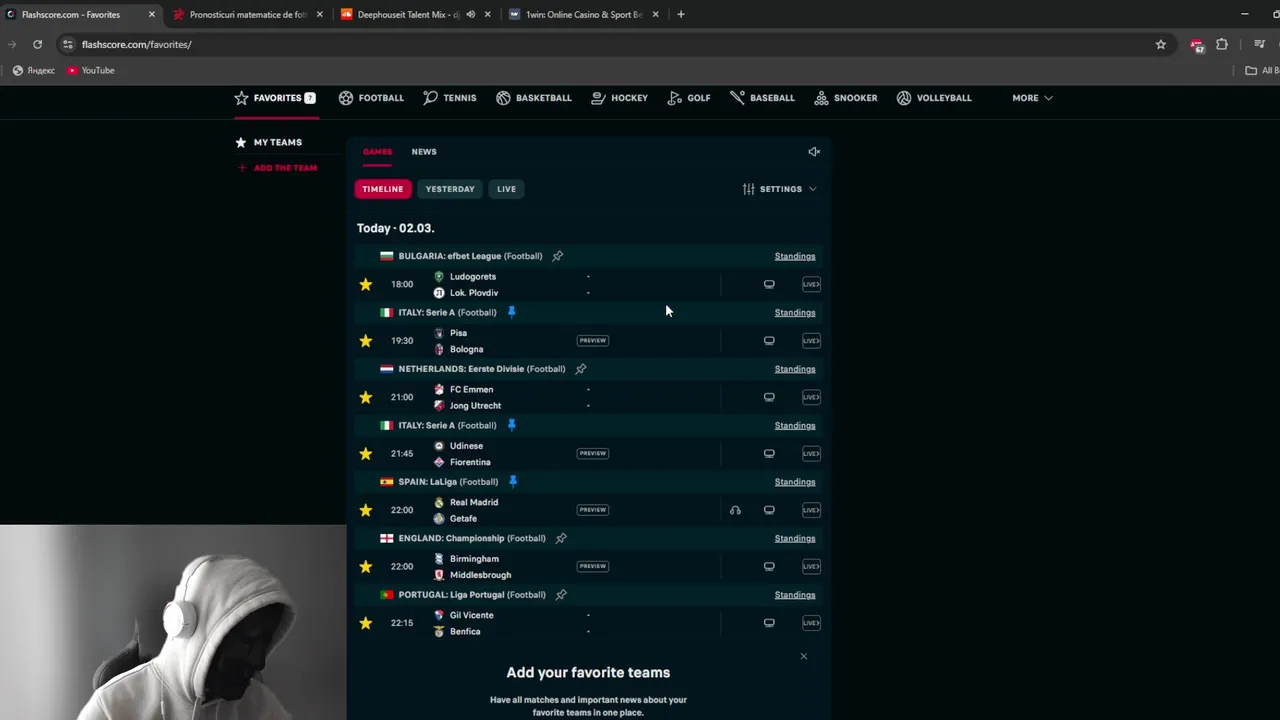Select the Live filter
1280x720 pixels.
pyautogui.click(x=507, y=189)
